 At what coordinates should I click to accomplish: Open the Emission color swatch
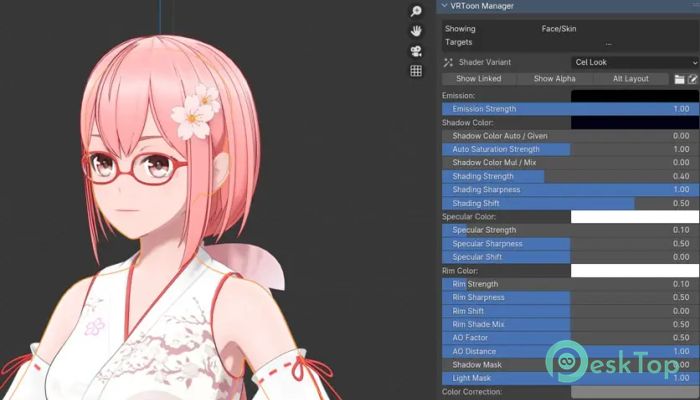point(635,96)
